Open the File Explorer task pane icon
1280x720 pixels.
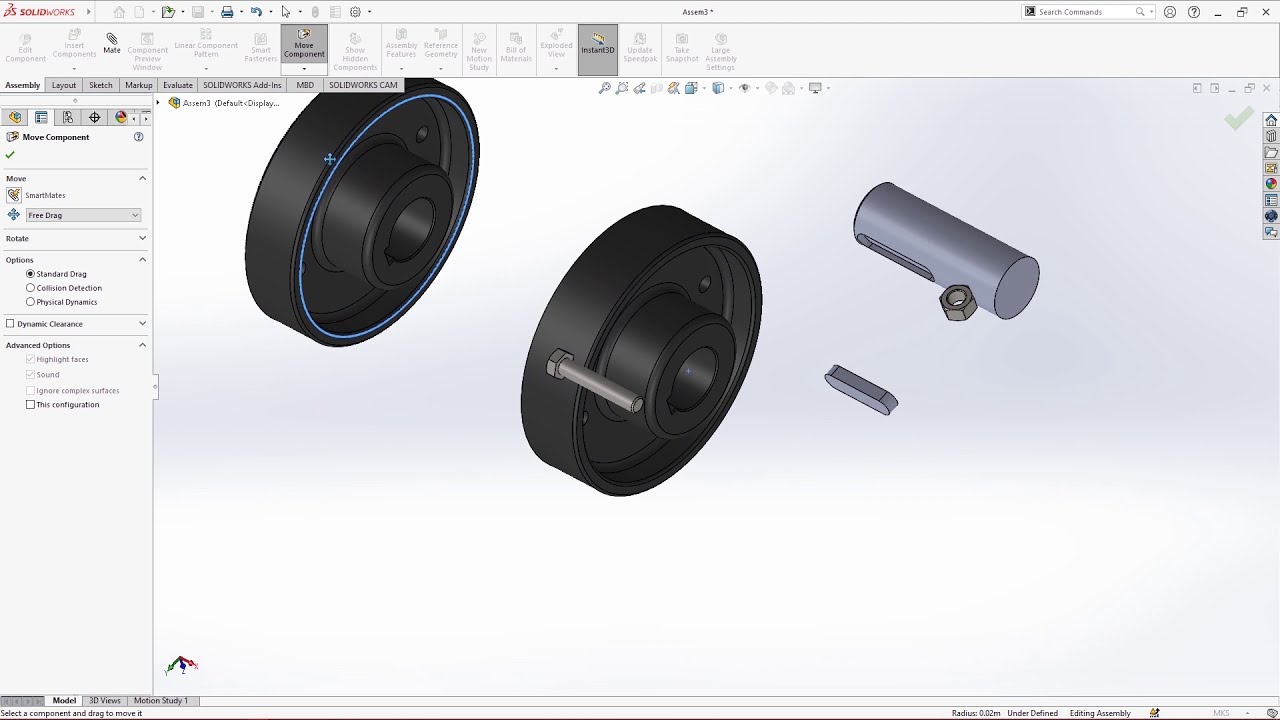[x=1271, y=152]
